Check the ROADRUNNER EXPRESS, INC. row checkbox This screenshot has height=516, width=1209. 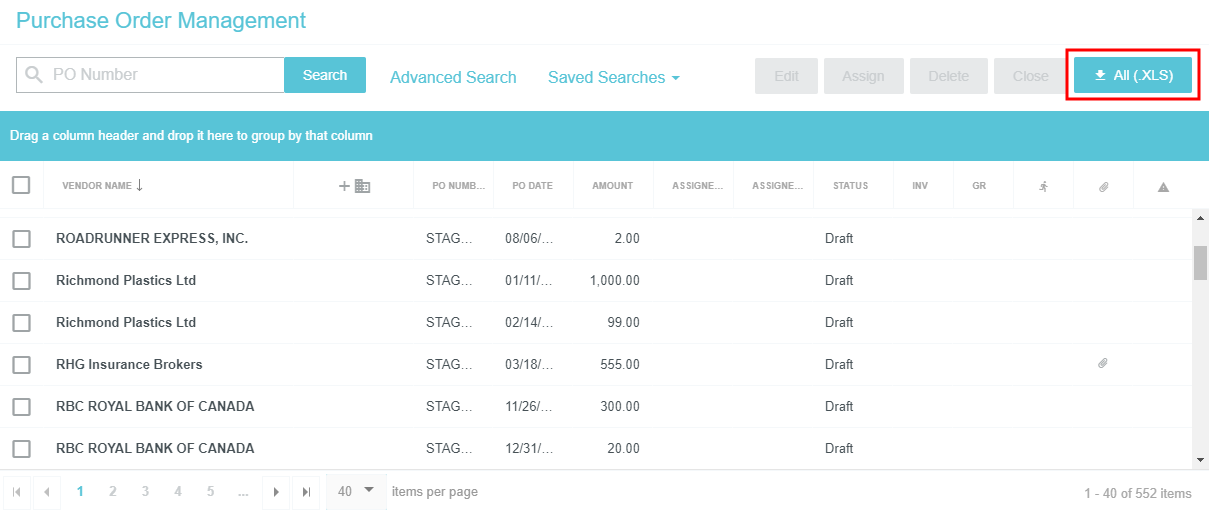21,239
